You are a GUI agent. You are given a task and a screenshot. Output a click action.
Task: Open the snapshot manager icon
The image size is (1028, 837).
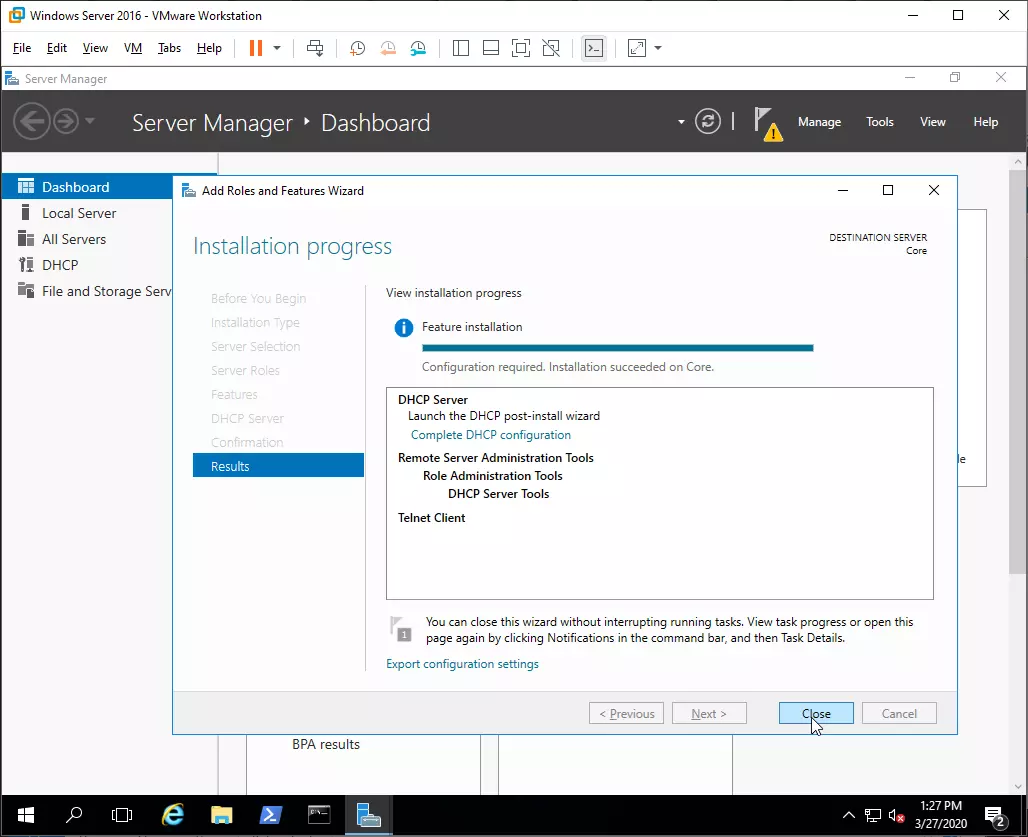point(418,48)
